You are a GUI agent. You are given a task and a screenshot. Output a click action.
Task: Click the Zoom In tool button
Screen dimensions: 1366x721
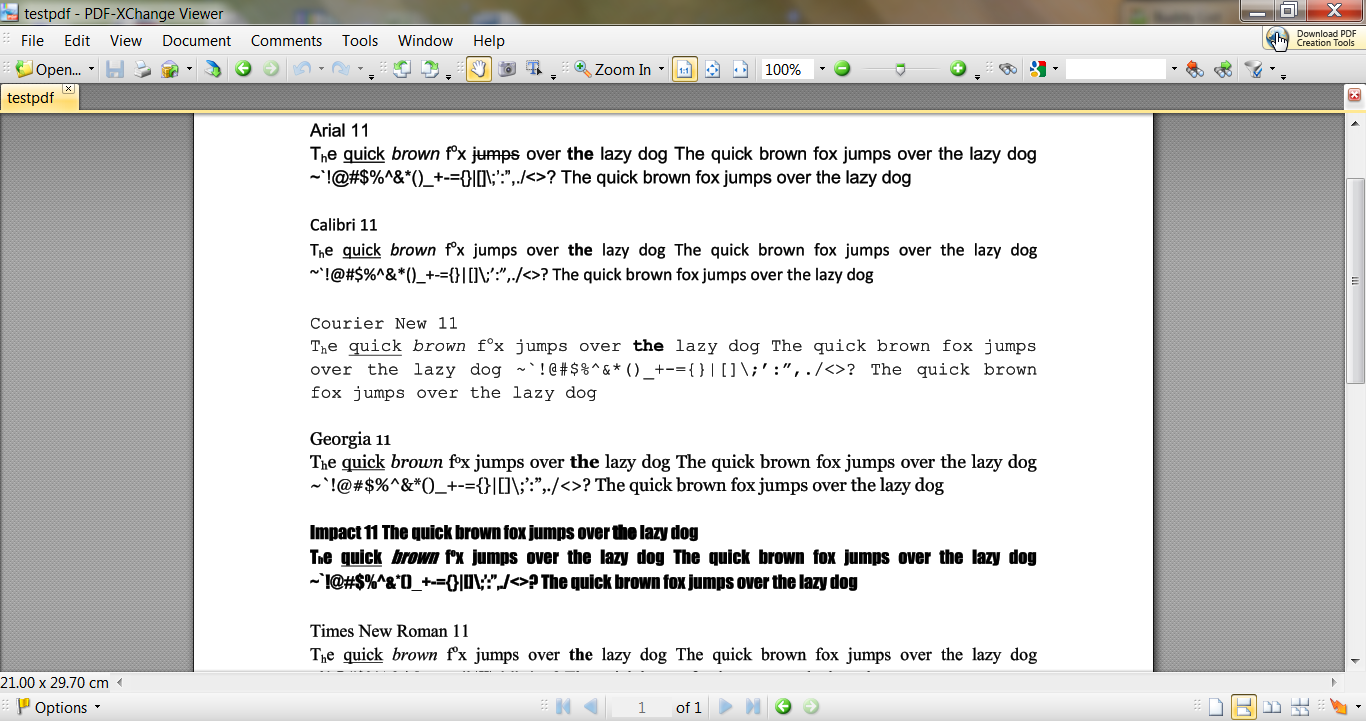click(x=612, y=69)
